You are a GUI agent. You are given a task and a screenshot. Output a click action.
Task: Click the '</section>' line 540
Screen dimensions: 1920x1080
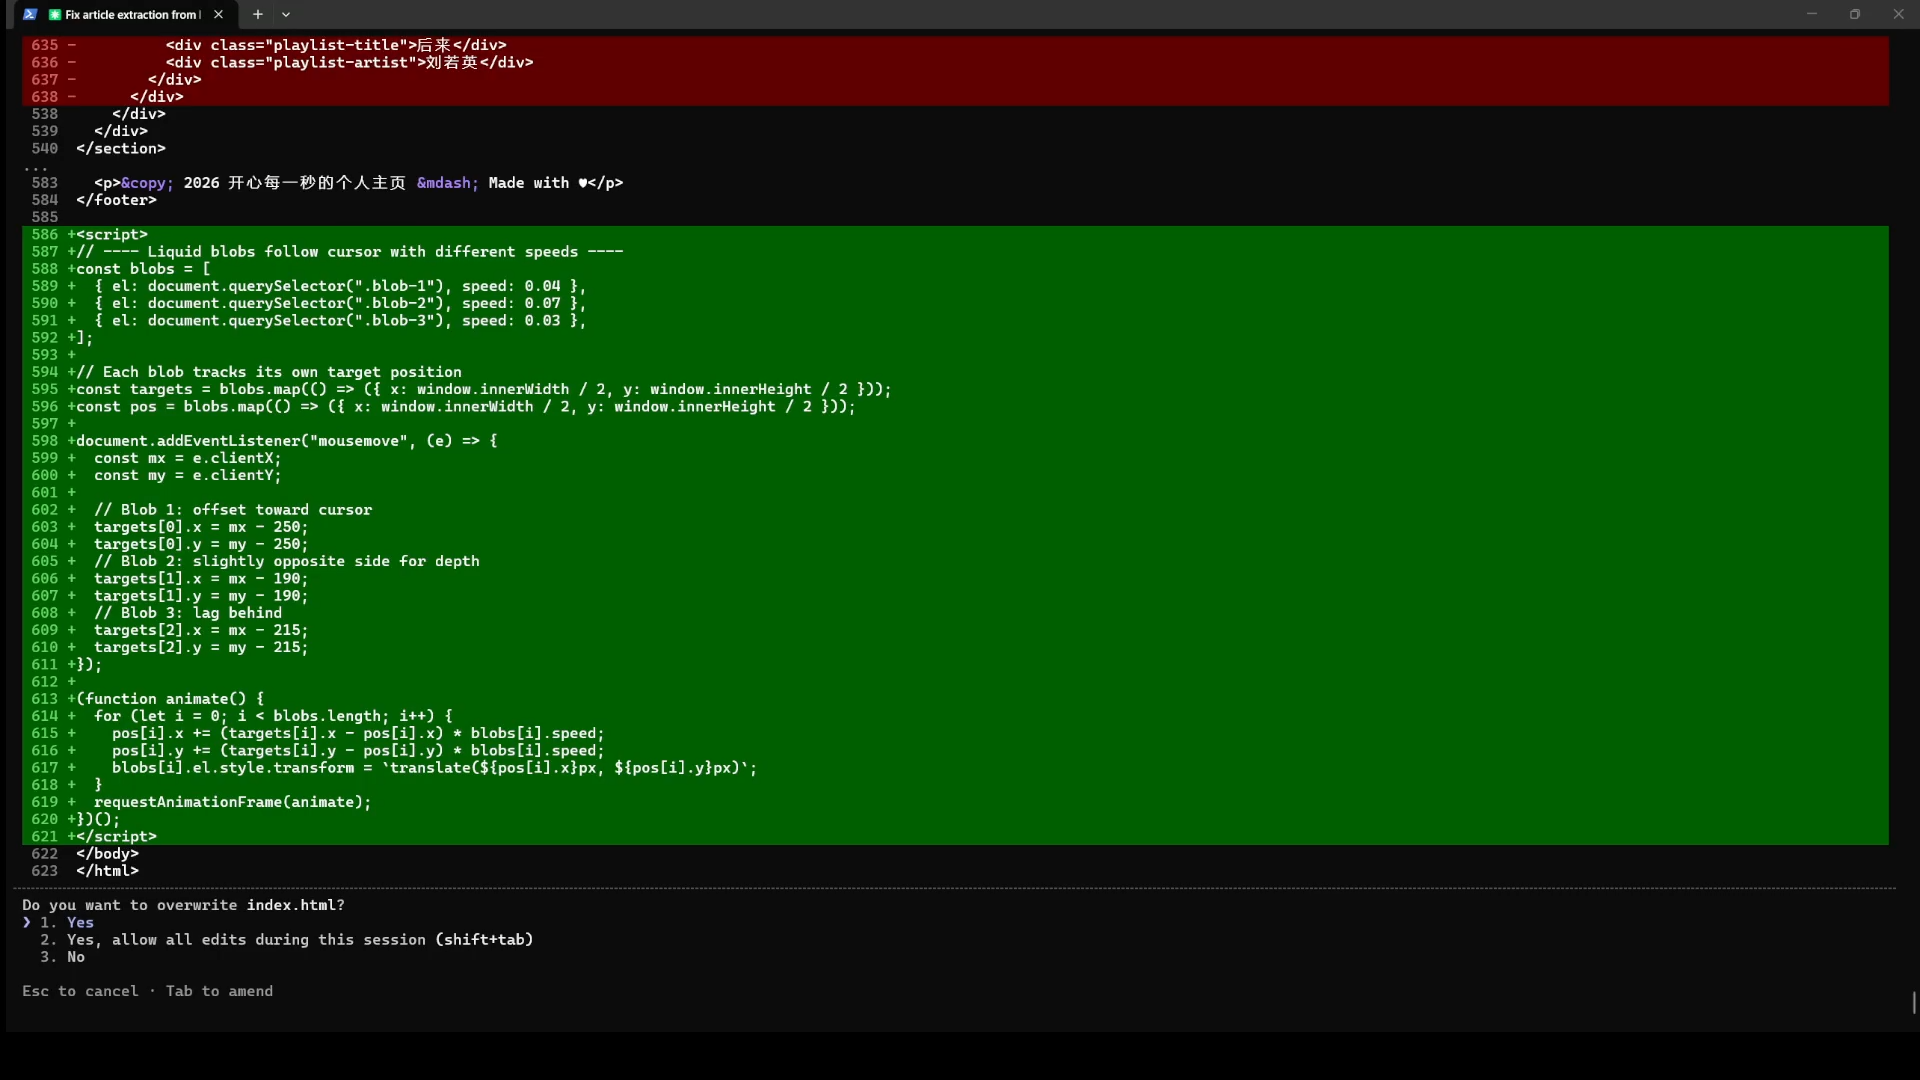click(x=121, y=149)
